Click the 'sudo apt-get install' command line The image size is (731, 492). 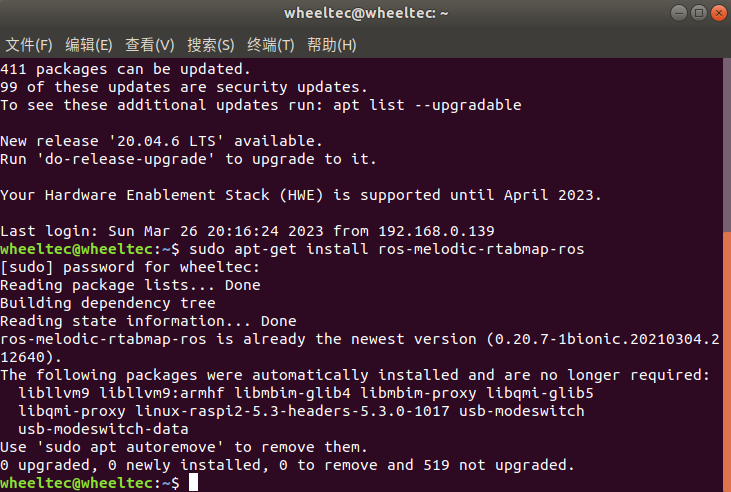click(386, 249)
